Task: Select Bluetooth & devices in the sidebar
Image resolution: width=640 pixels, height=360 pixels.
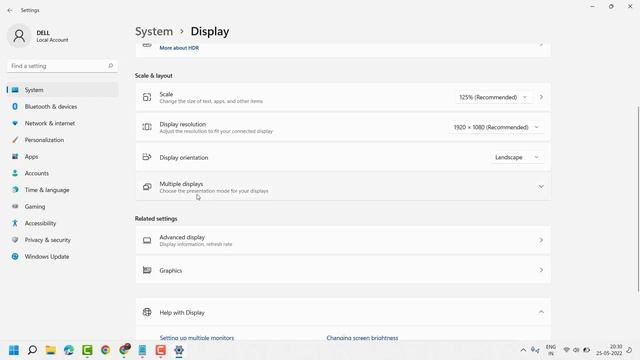Action: tap(62, 107)
